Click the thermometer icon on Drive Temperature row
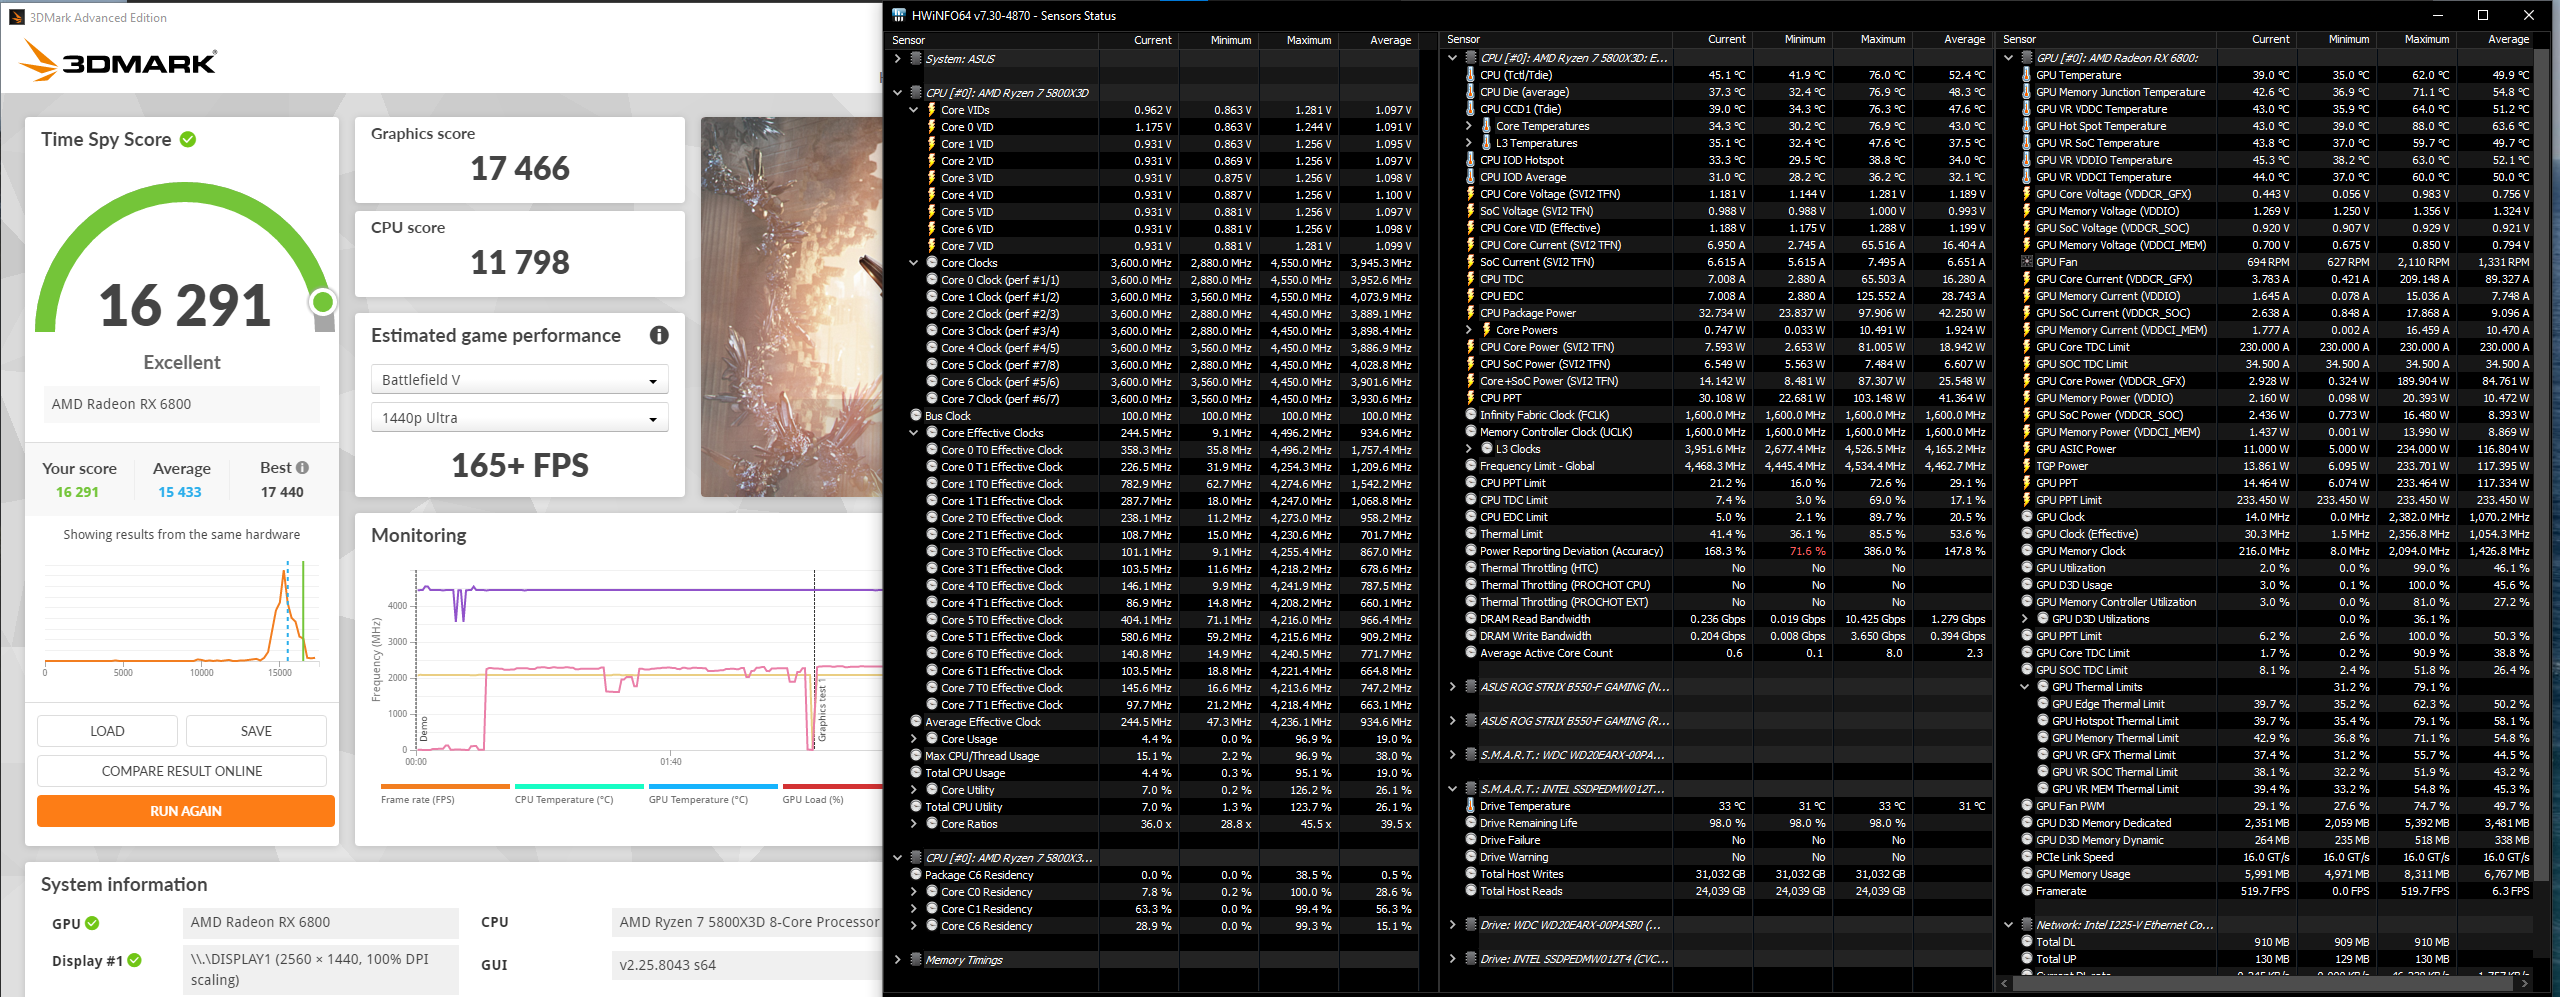This screenshot has width=2560, height=997. tap(1470, 806)
